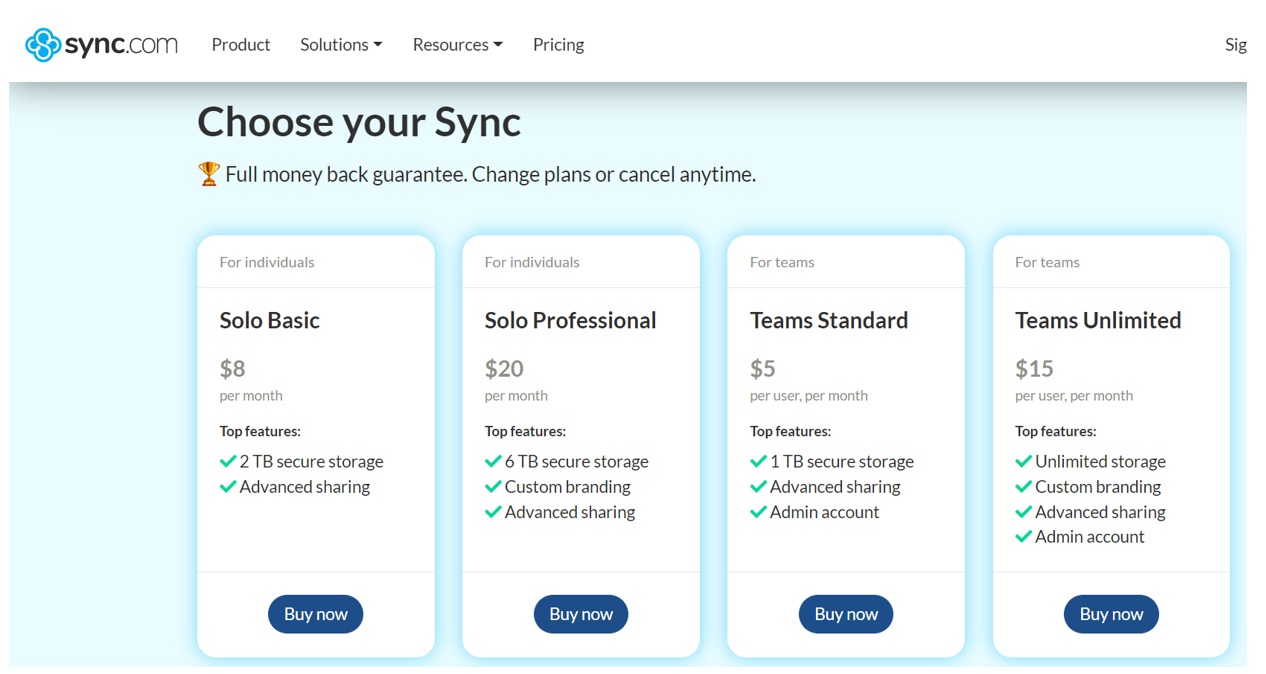1266x674 pixels.
Task: Click Top features label in Solo Professional card
Action: coord(525,432)
